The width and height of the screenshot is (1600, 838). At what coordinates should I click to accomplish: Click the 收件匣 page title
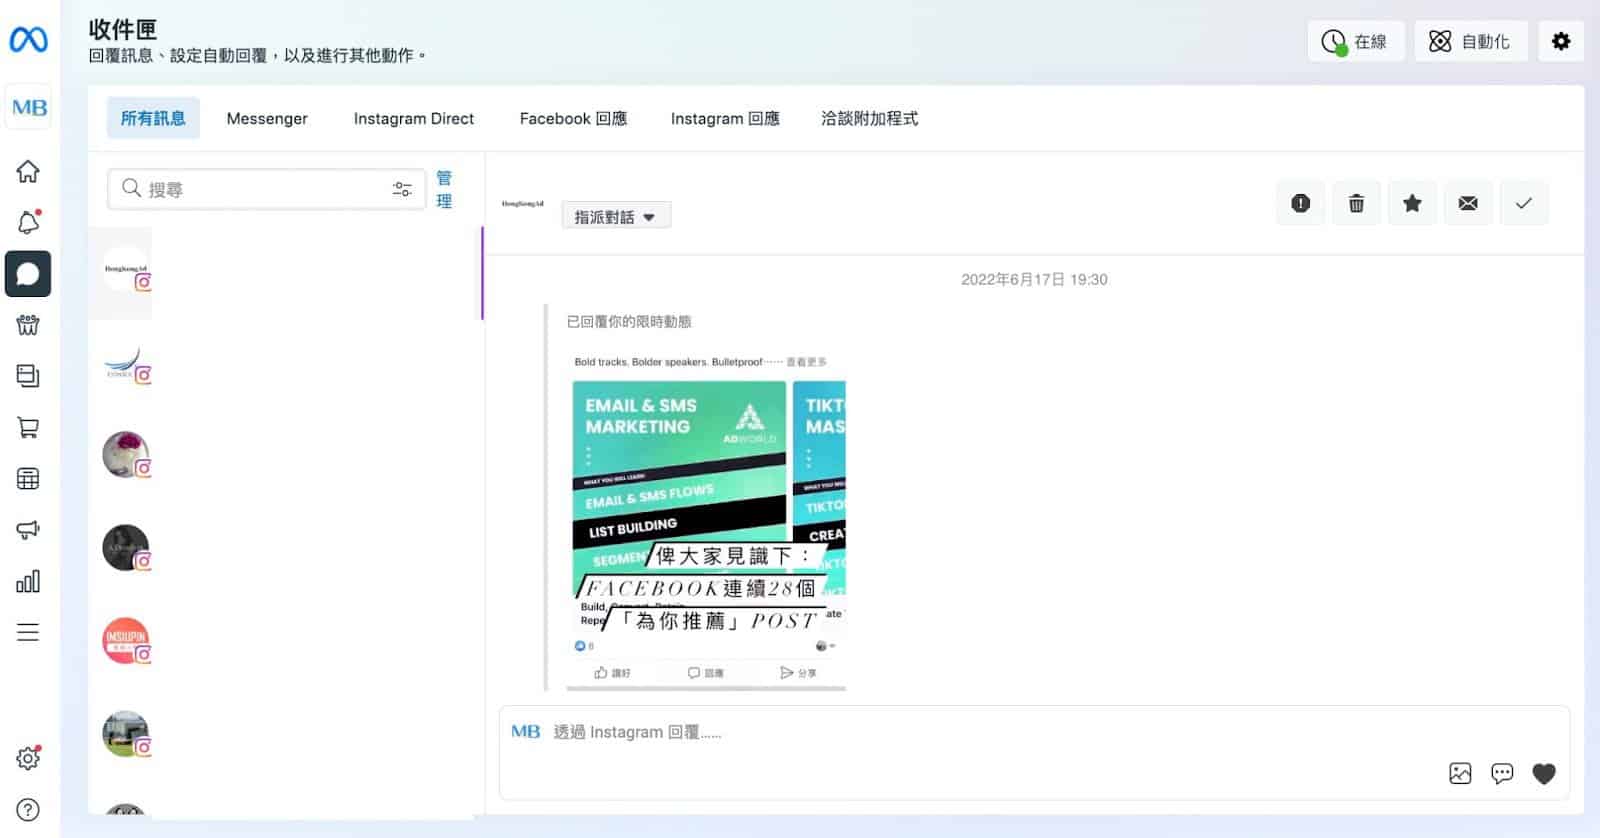[x=123, y=28]
